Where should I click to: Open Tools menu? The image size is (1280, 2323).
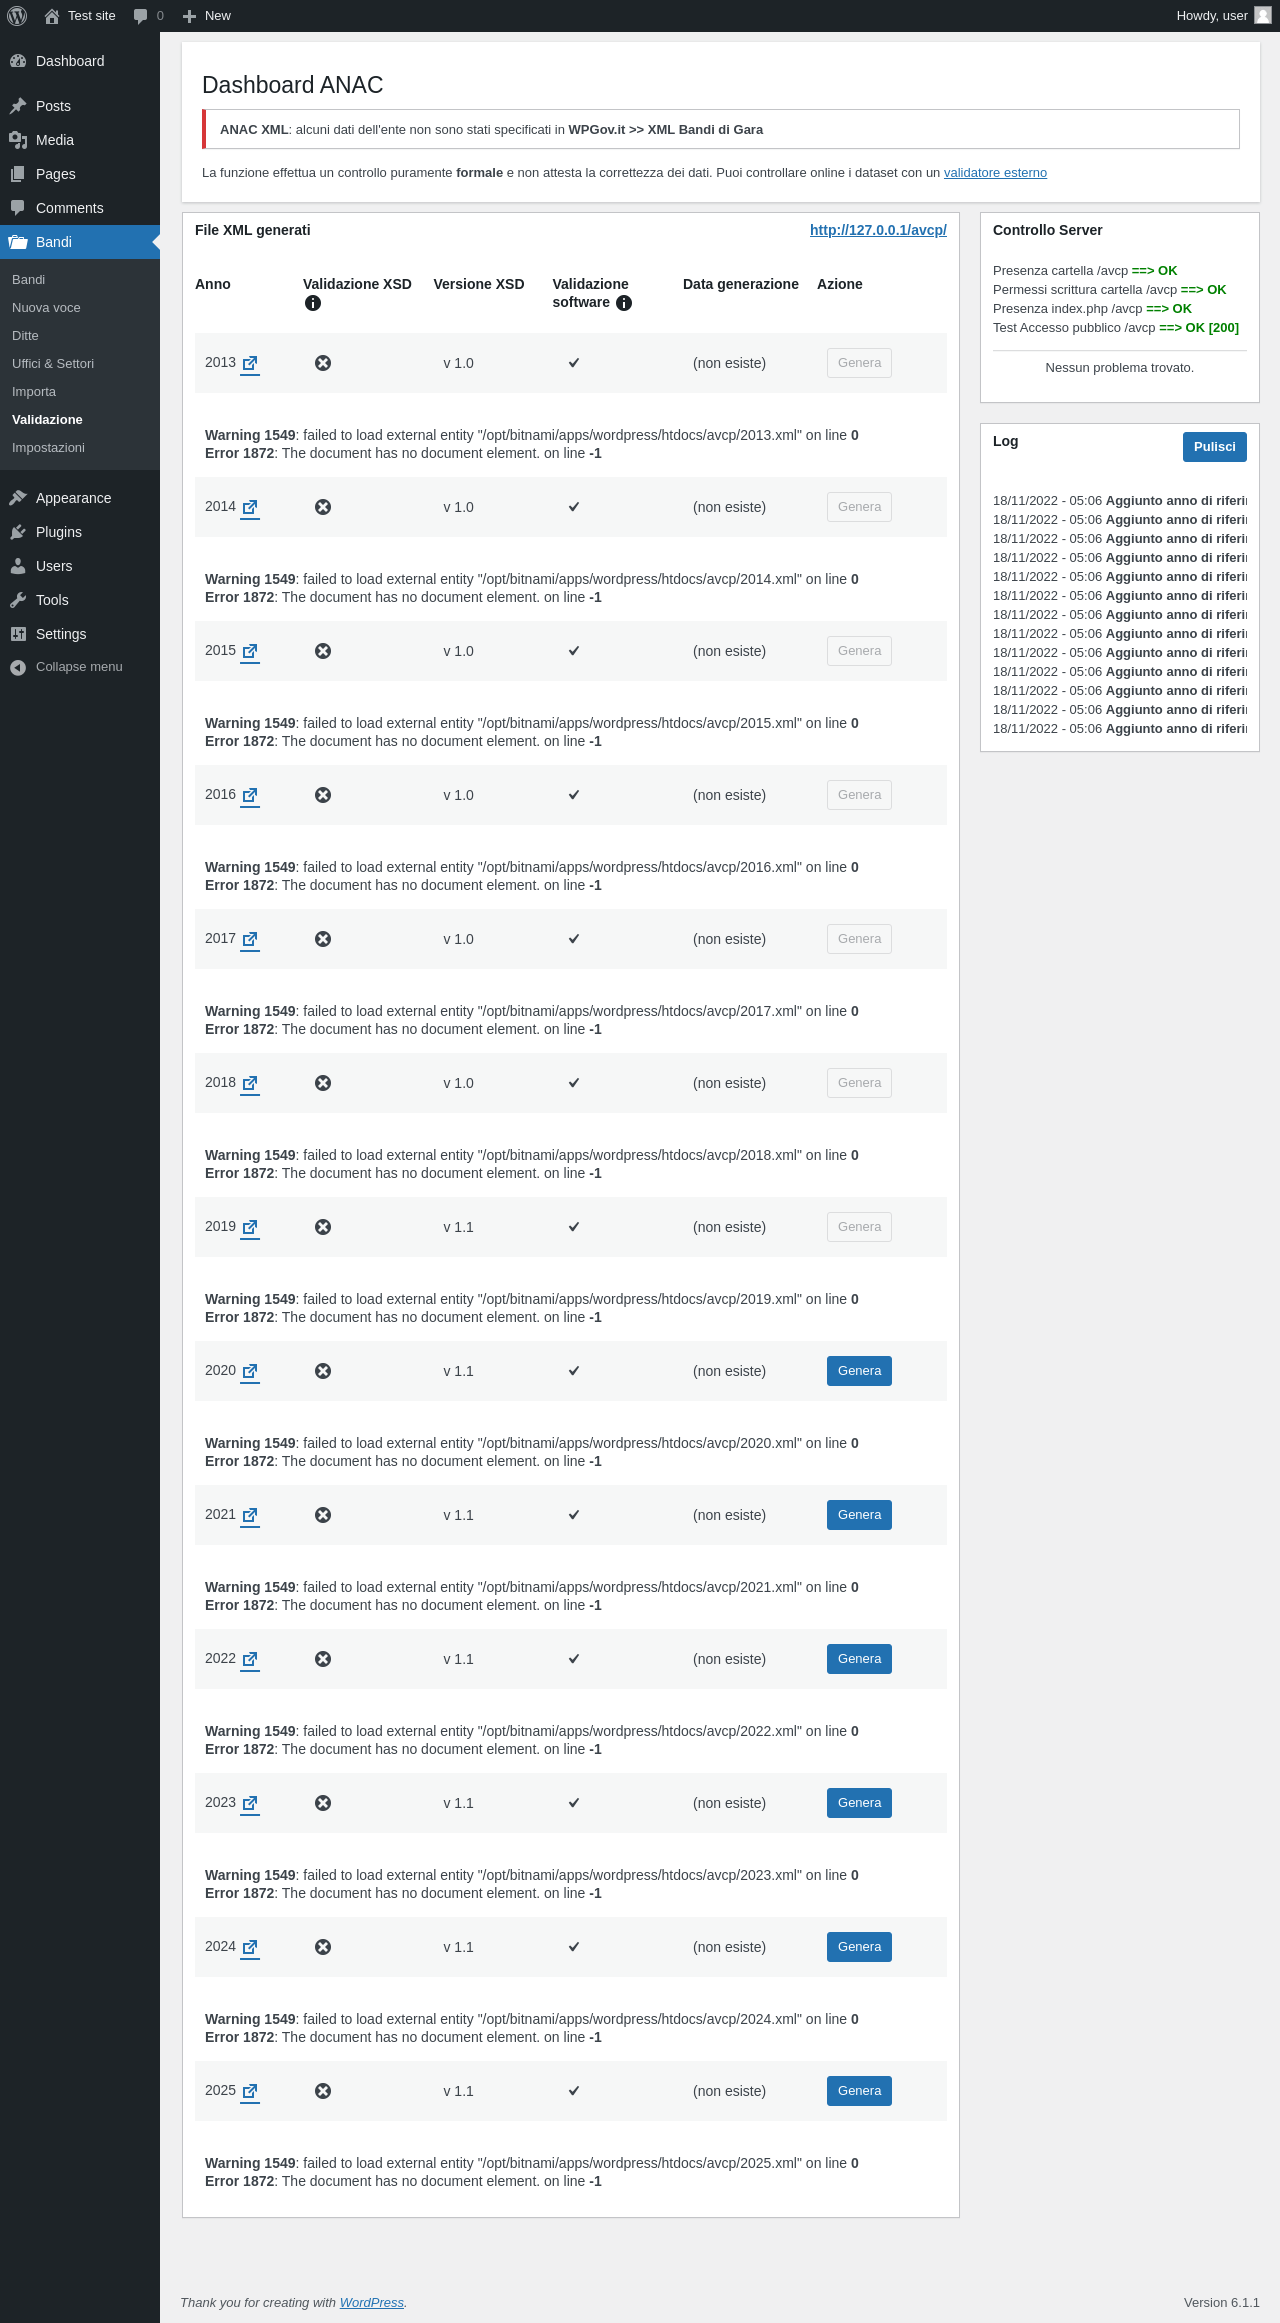80,600
